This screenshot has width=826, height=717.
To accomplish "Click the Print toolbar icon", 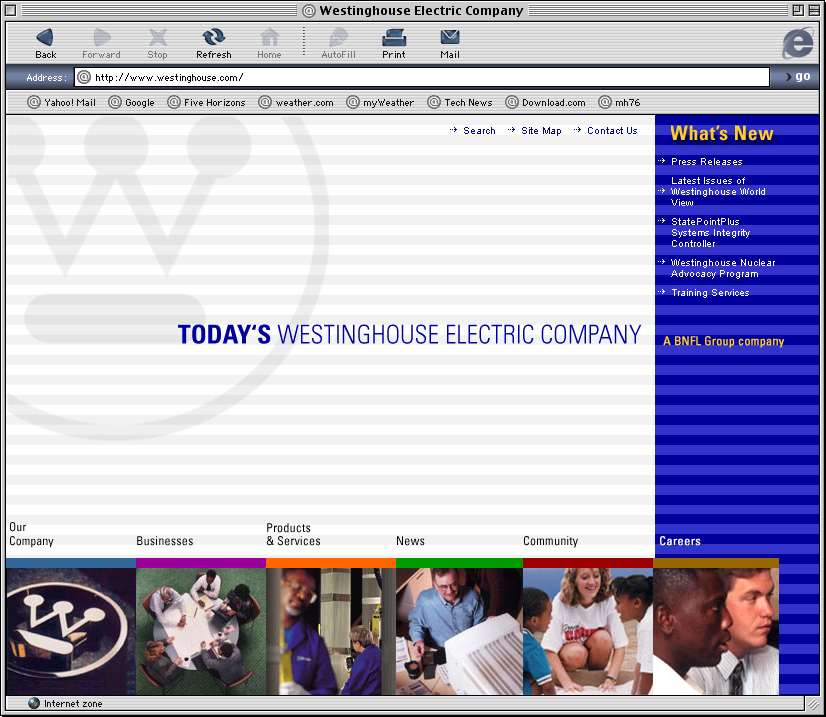I will (x=394, y=38).
